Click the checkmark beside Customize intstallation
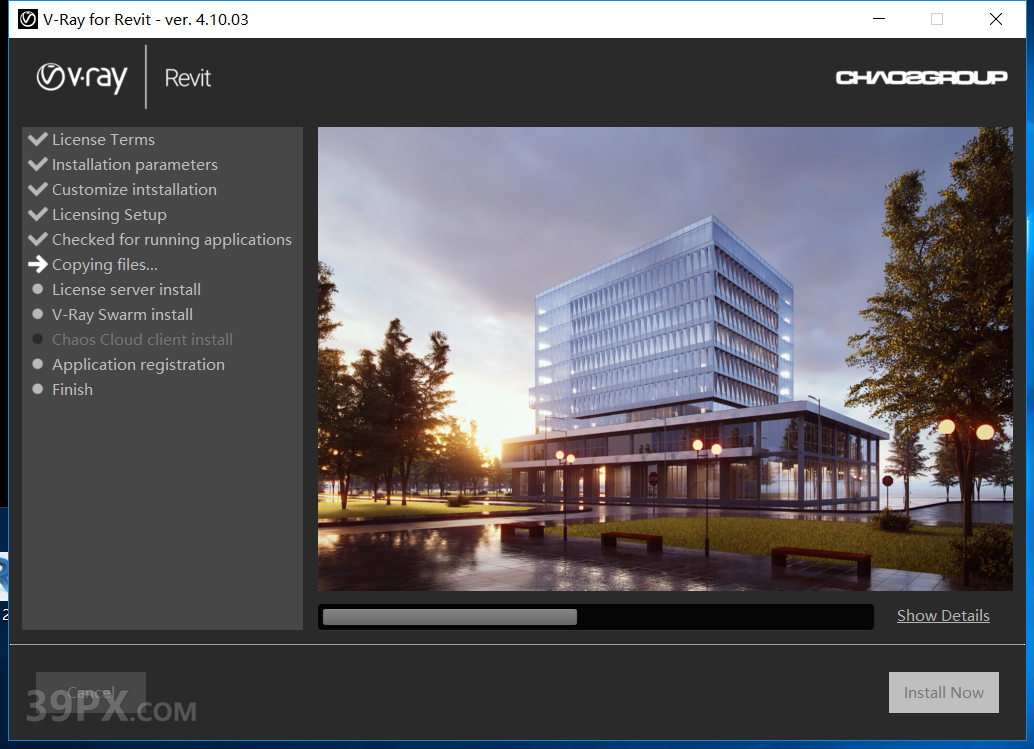 [38, 189]
